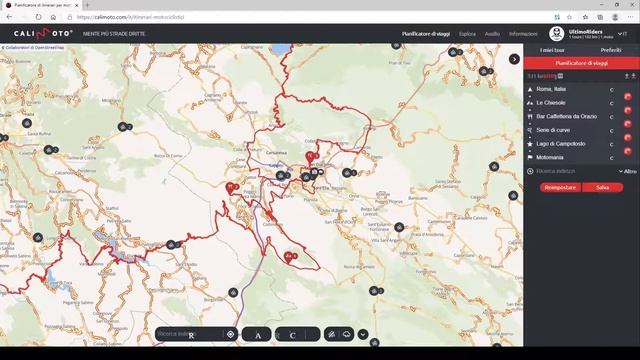This screenshot has width=640, height=360.
Task: Select the Roma, Italia waypoint
Action: click(x=551, y=89)
